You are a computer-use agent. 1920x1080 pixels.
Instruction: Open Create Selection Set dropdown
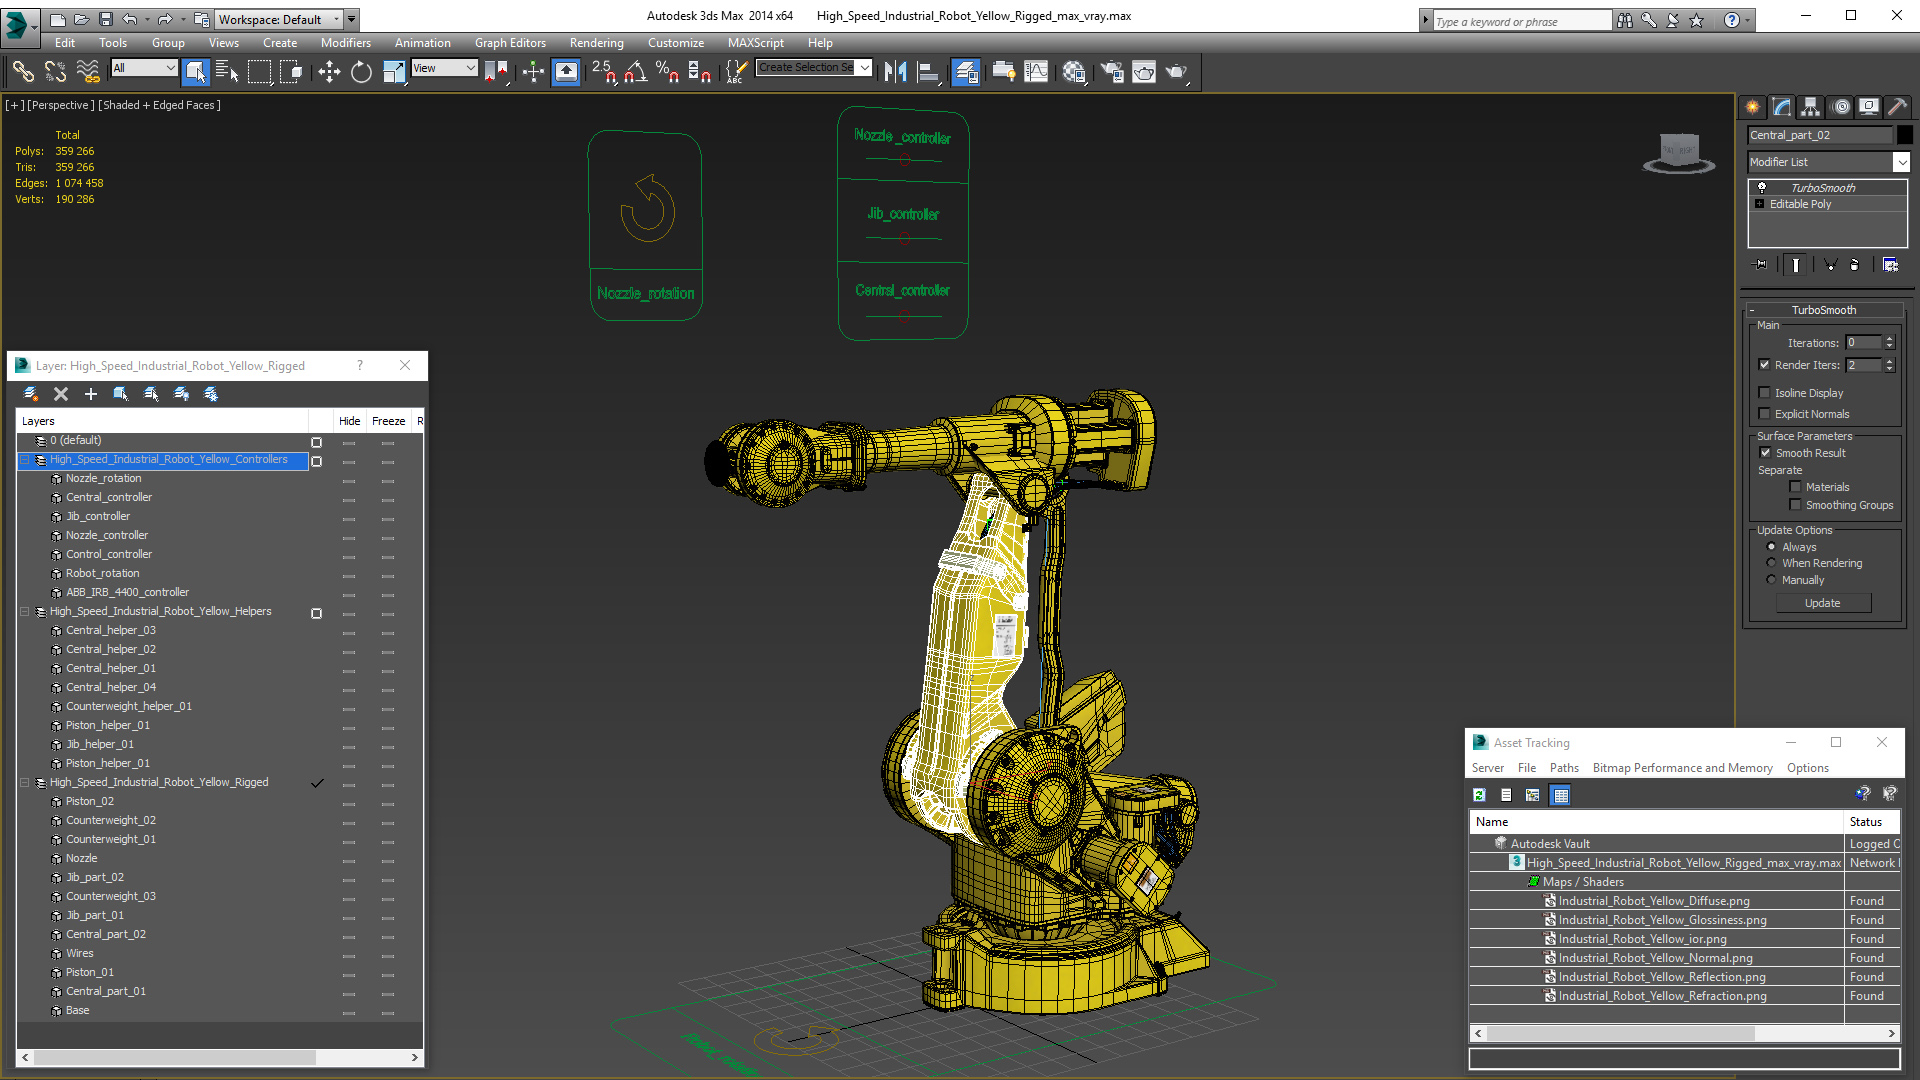864,68
